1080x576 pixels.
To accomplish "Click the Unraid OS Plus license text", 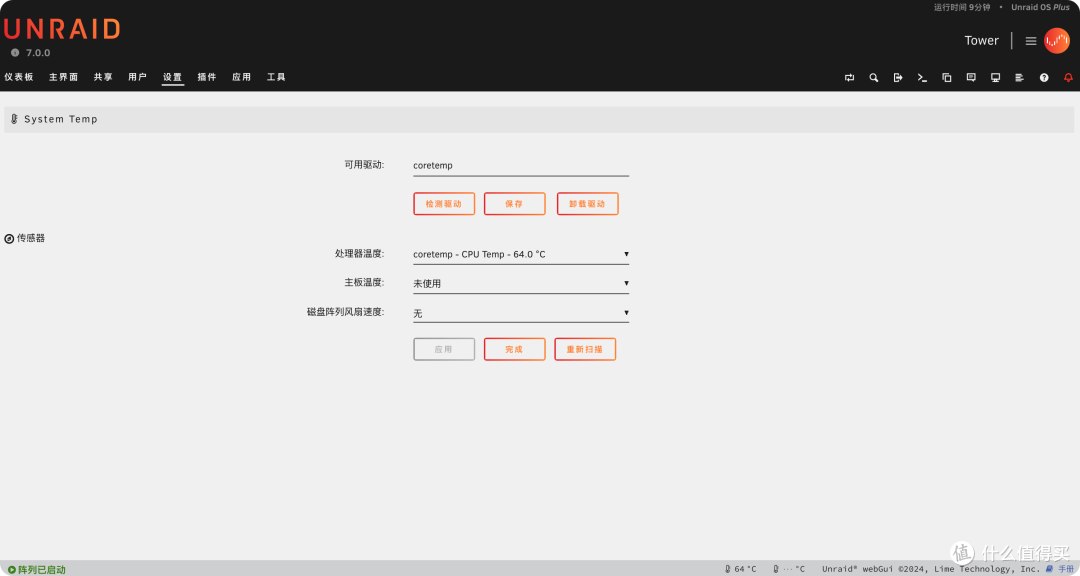I will pyautogui.click(x=1040, y=8).
